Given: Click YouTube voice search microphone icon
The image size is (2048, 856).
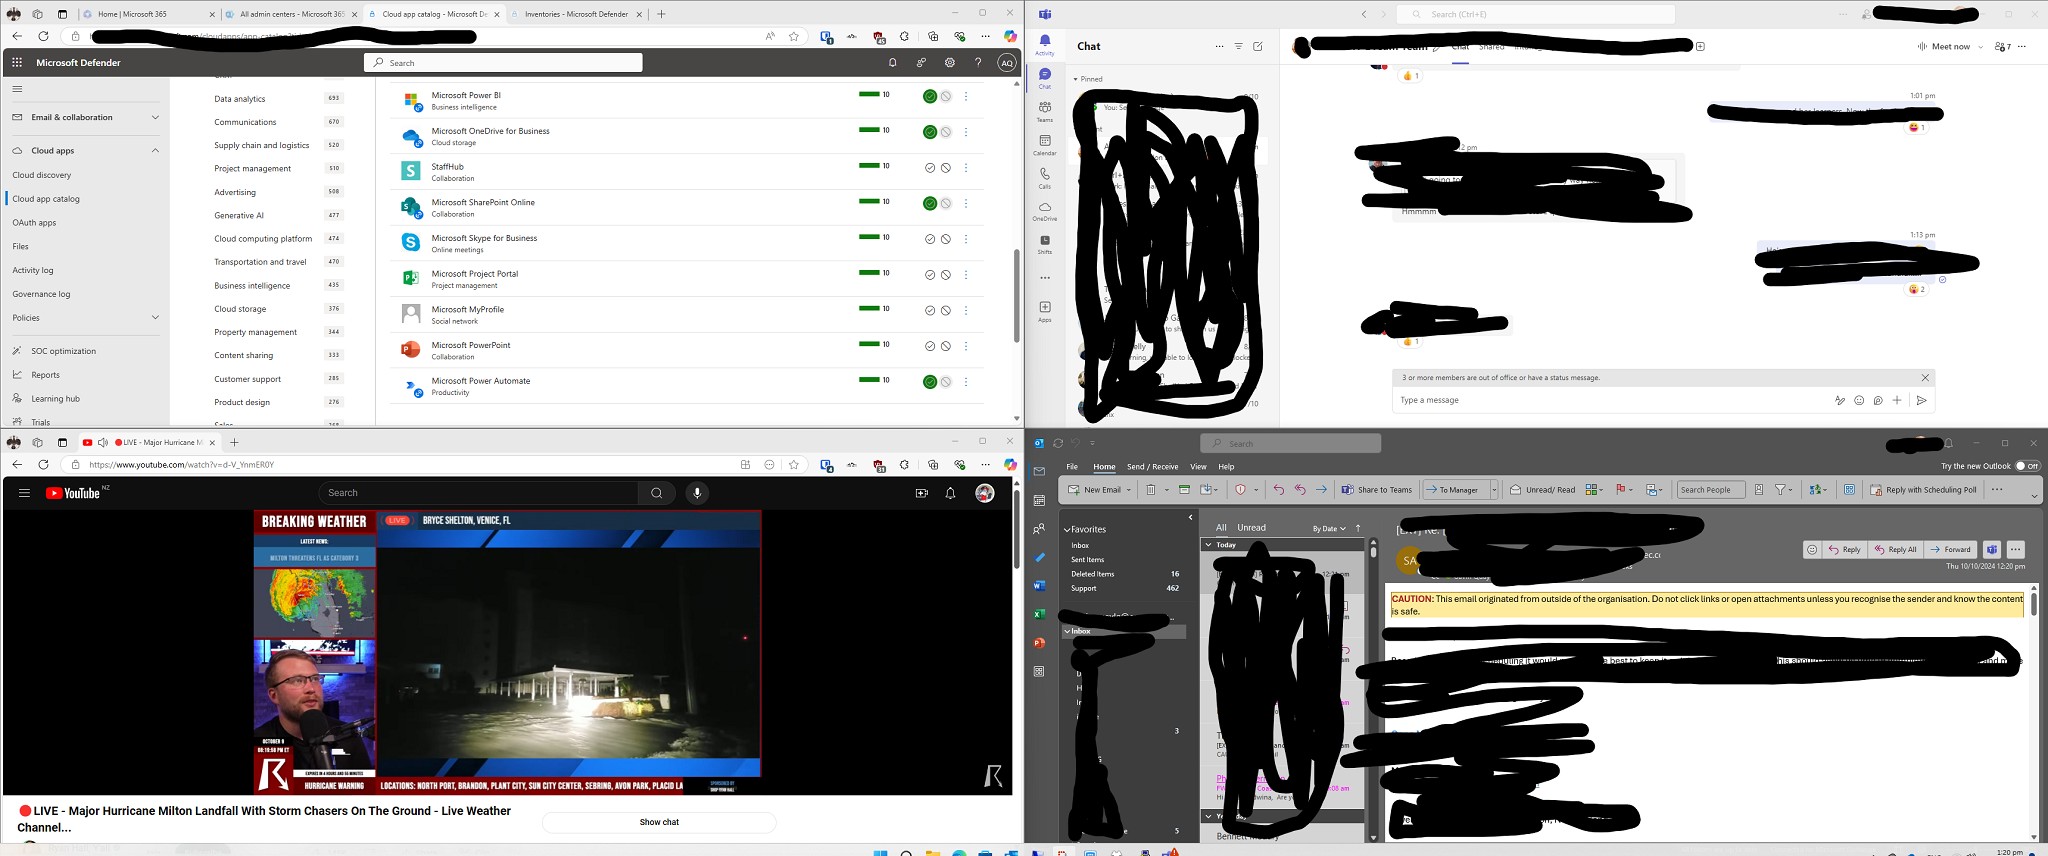Looking at the screenshot, I should pos(697,493).
